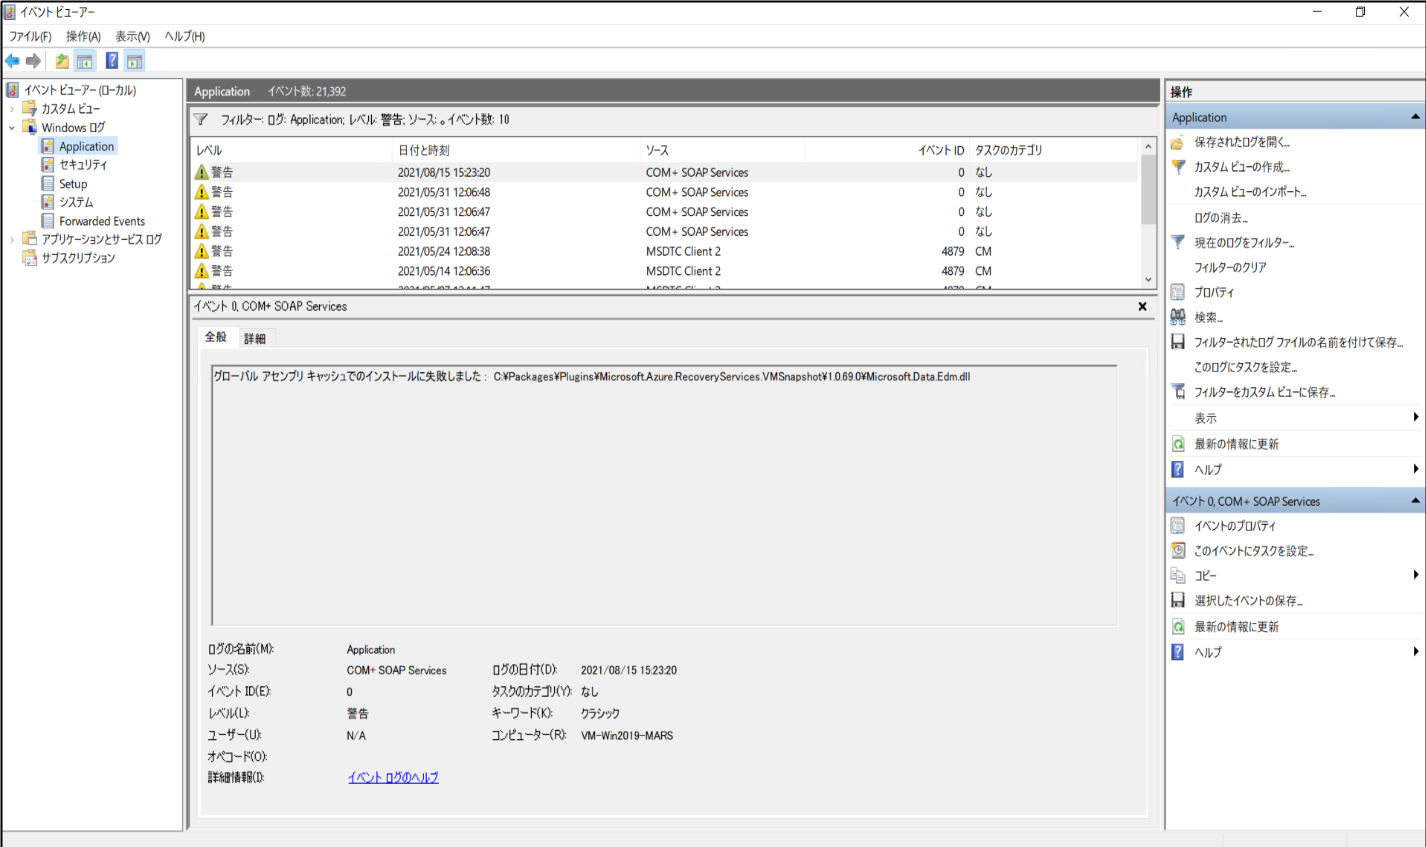Viewport: 1426px width, 847px height.
Task: Select Forwarded Events log
Action: pos(102,221)
